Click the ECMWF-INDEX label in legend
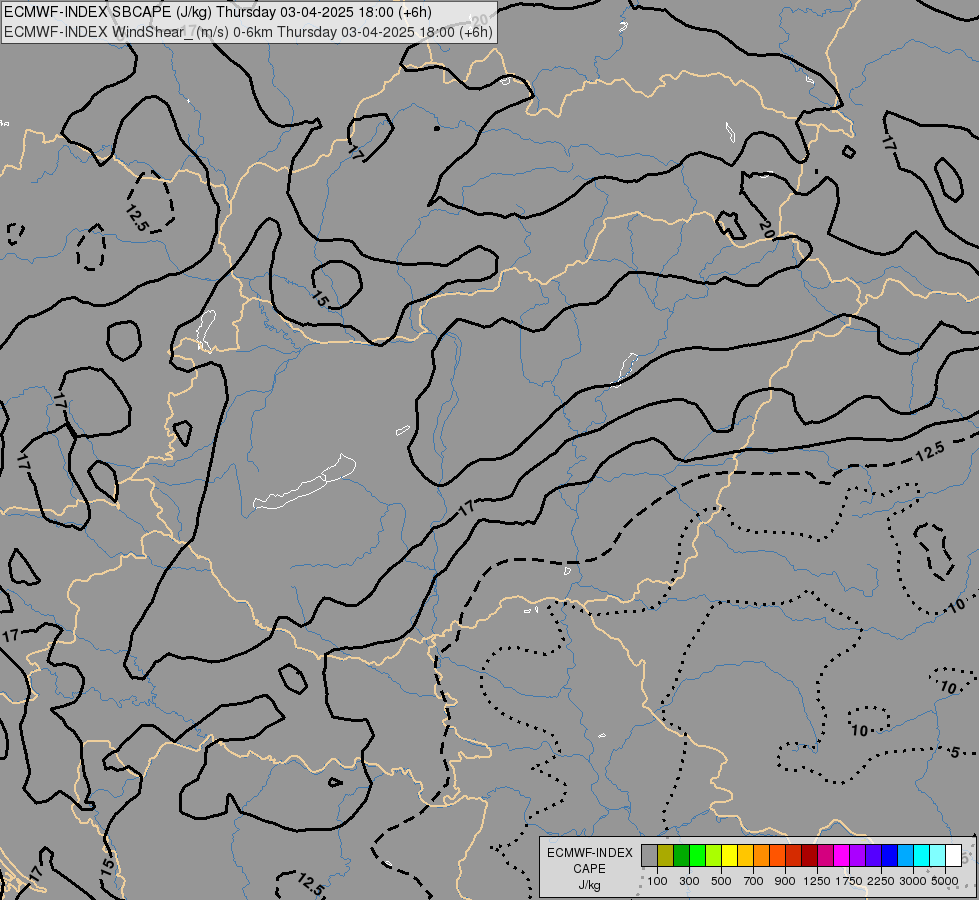Viewport: 979px width, 900px height. coord(589,853)
